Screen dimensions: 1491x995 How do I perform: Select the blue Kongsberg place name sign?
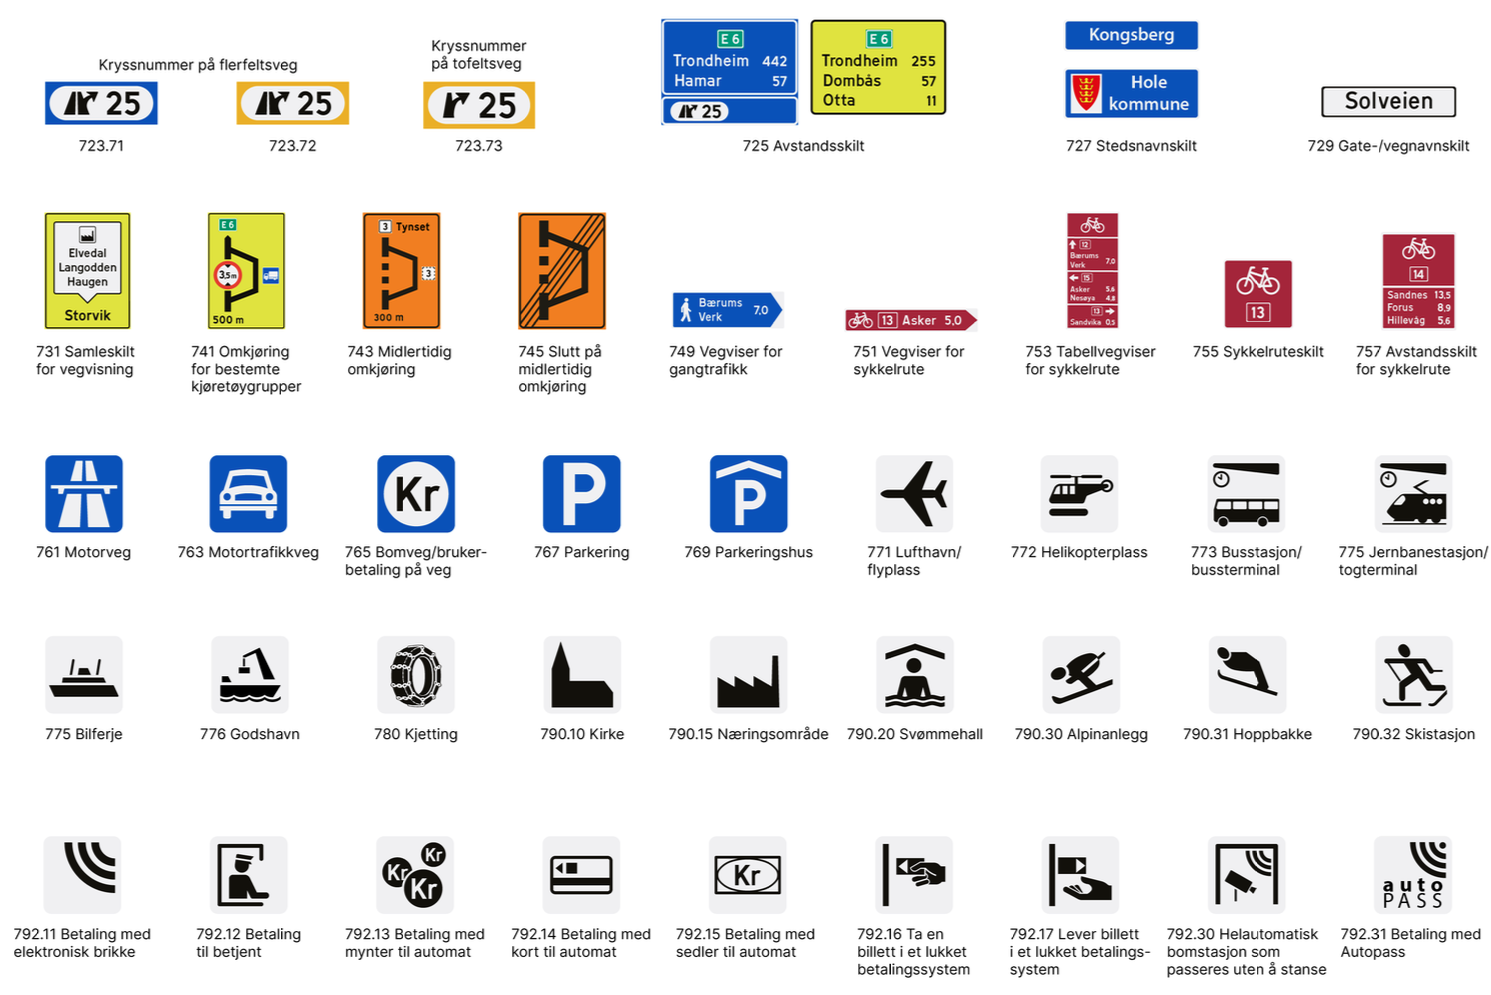pos(1131,35)
